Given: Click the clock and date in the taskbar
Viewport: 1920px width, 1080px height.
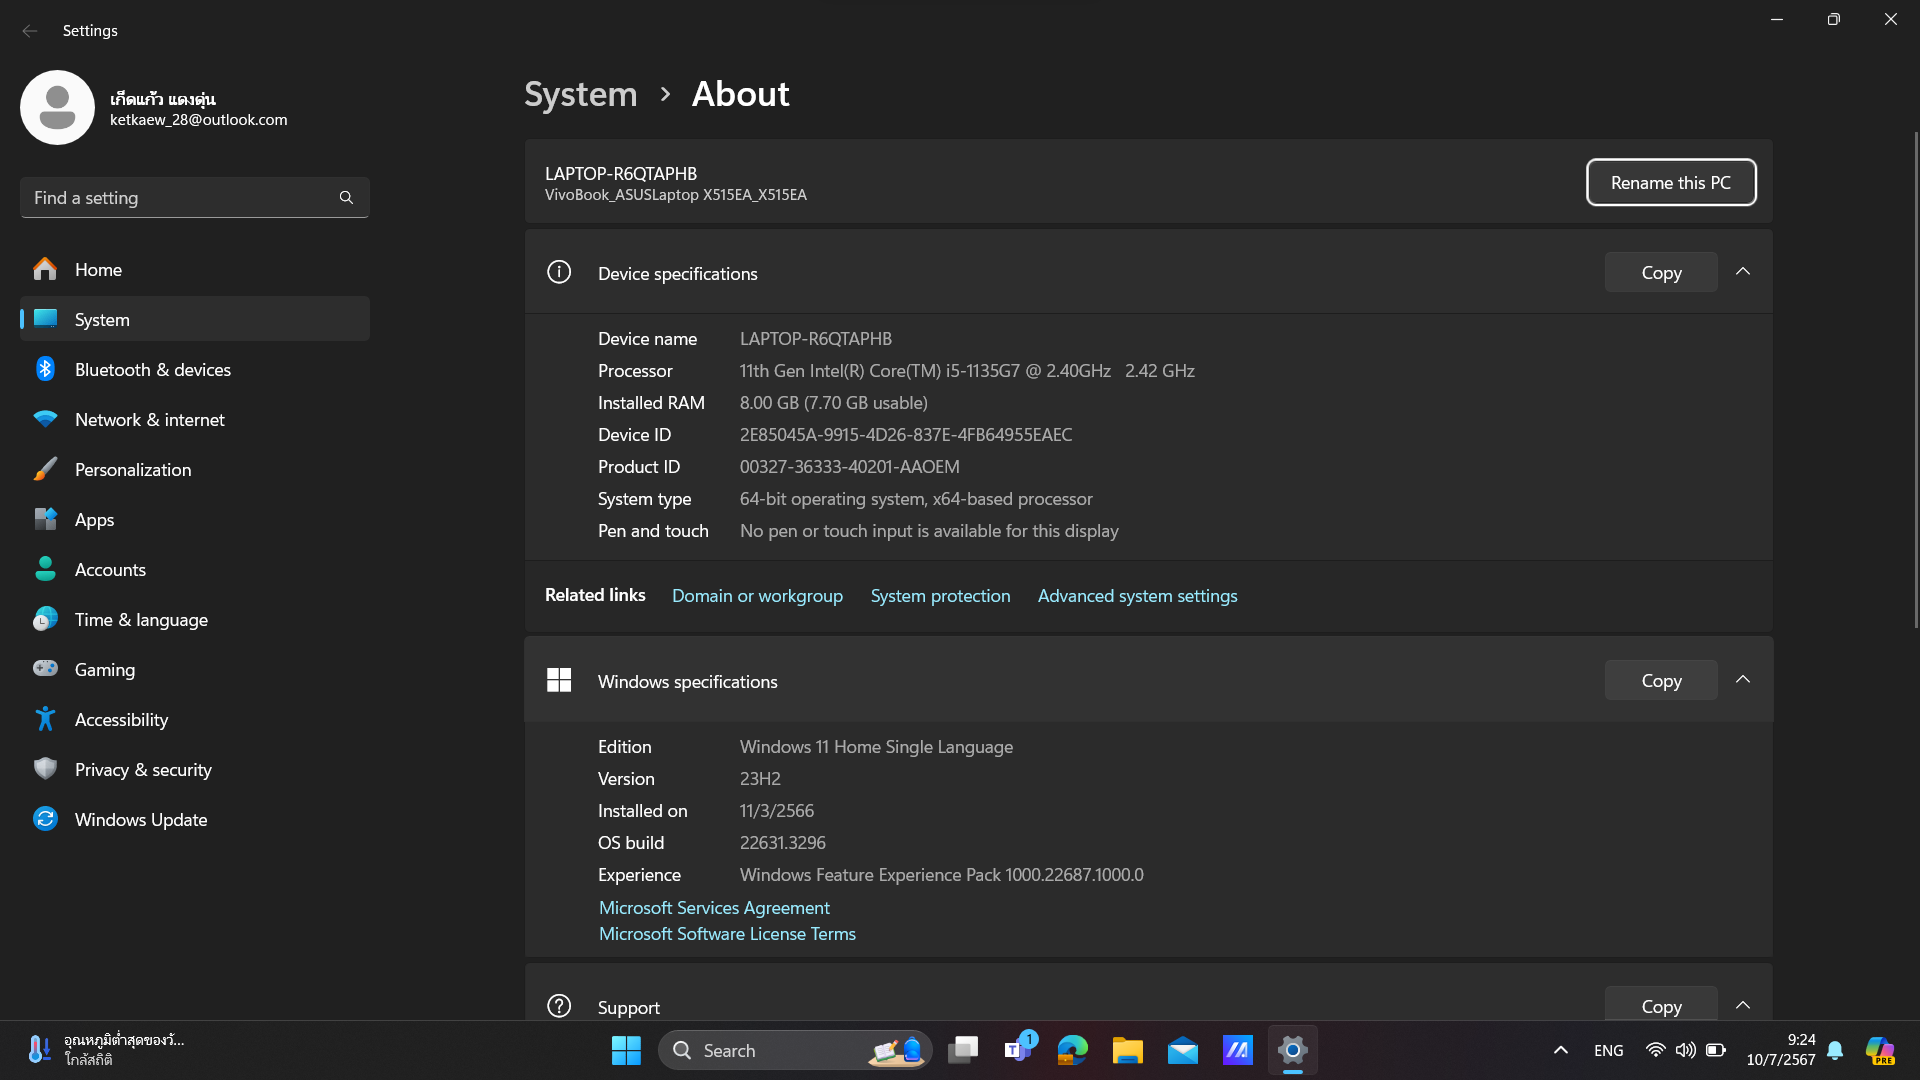Looking at the screenshot, I should click(1781, 1050).
